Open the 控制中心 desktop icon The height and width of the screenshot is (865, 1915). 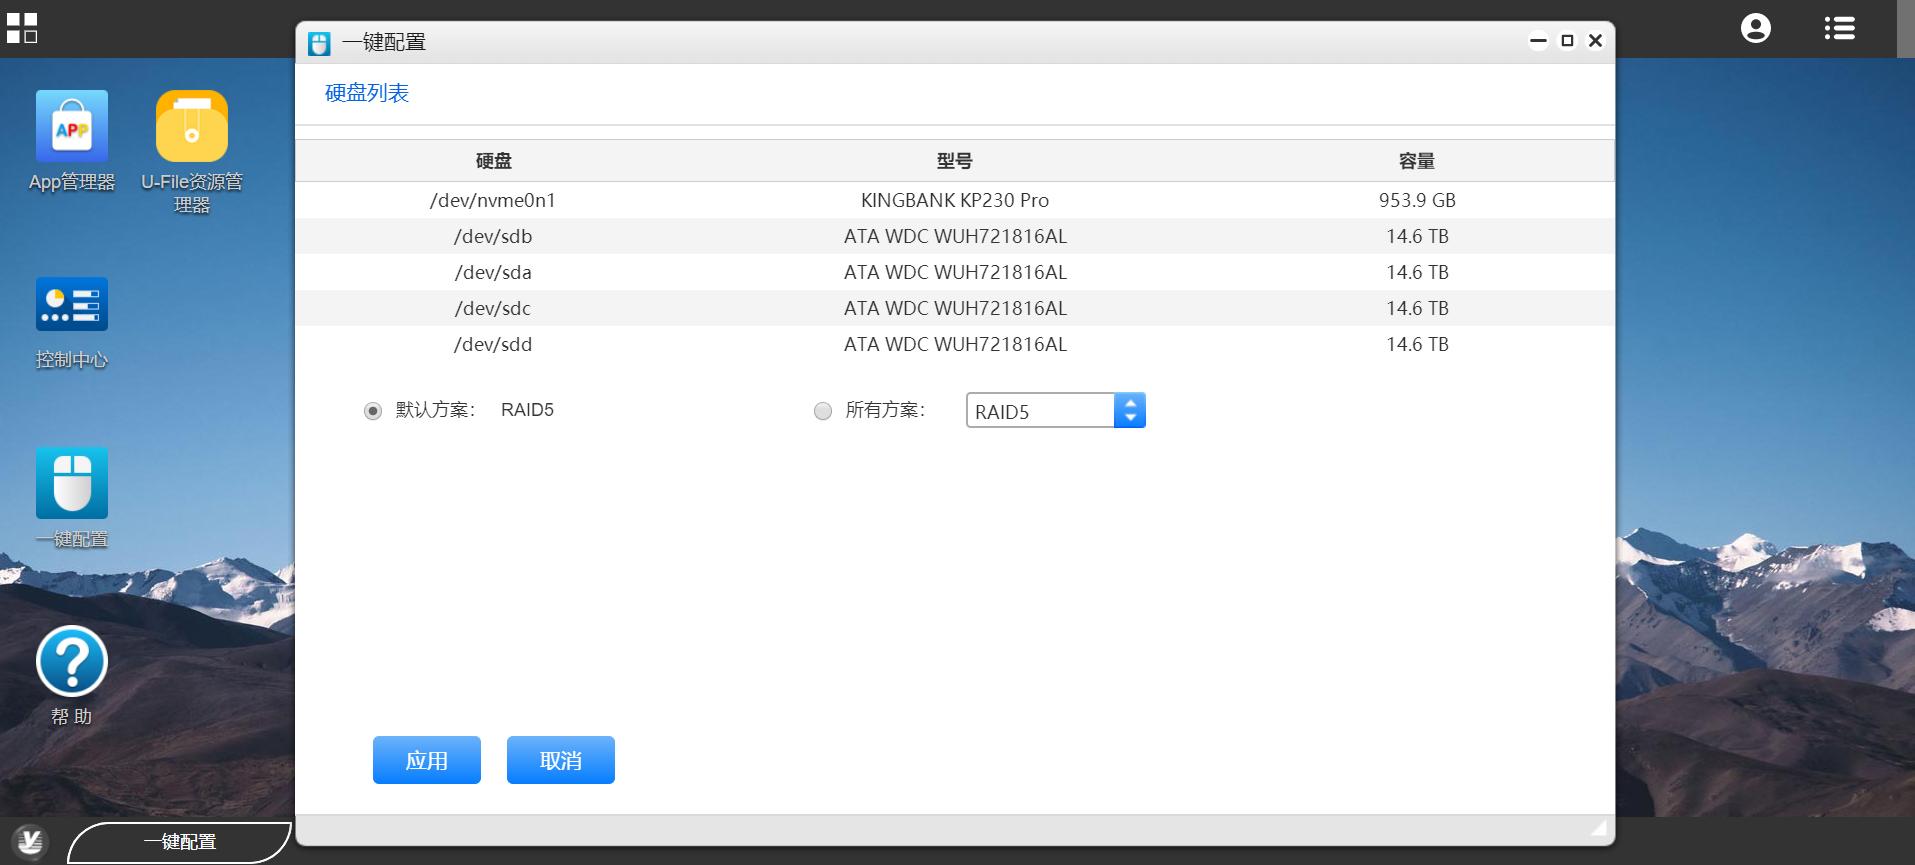(x=72, y=304)
